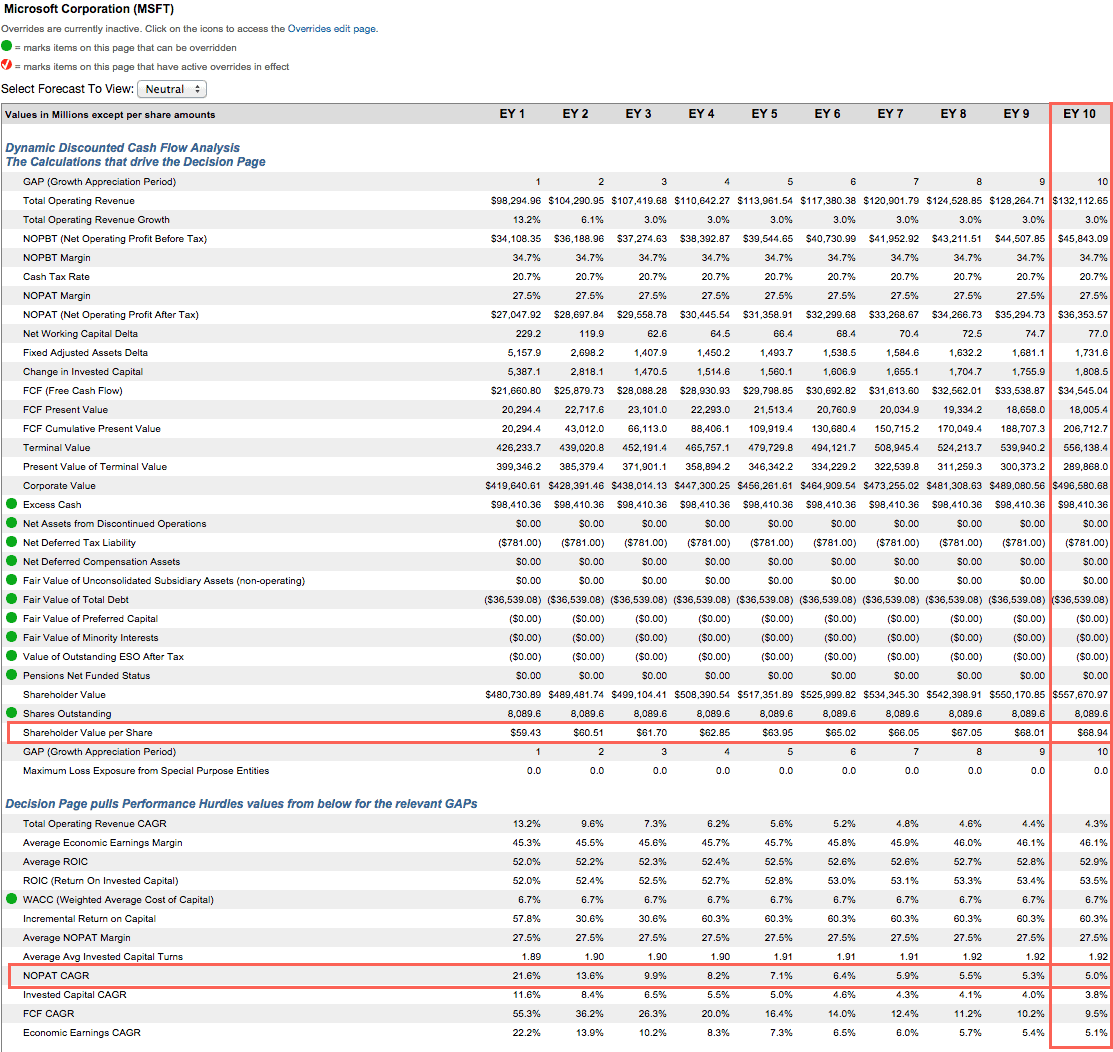The width and height of the screenshot is (1113, 1052).
Task: Select the Maximum Loss Exposure row label
Action: coord(146,770)
